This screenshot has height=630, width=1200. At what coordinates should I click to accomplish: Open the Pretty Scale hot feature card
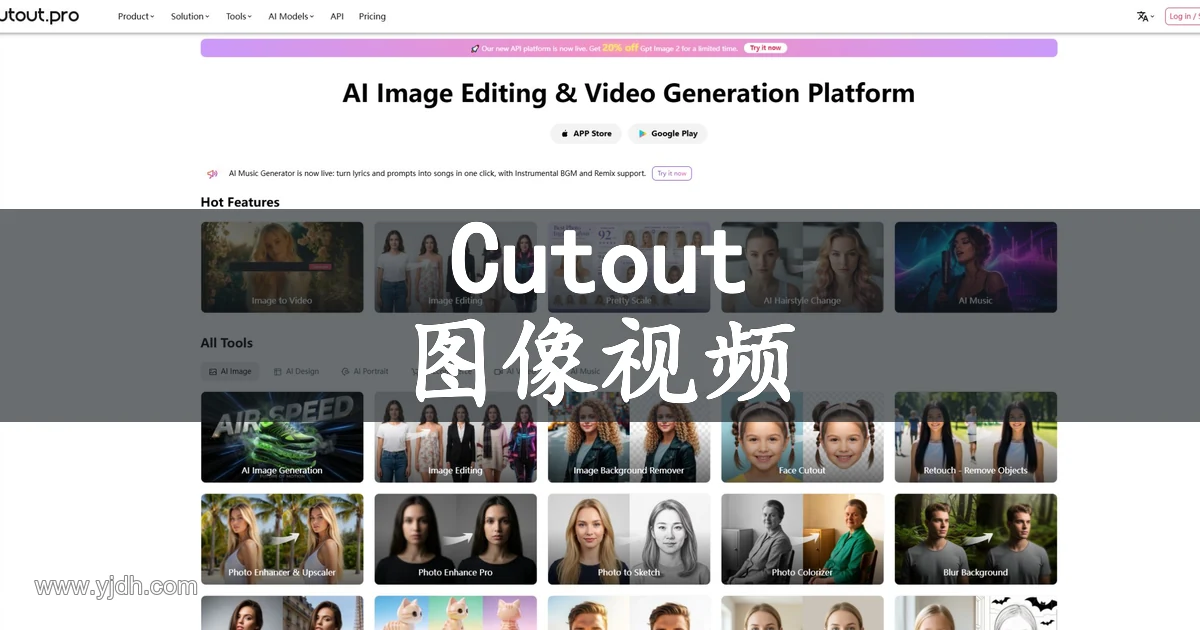click(x=629, y=267)
